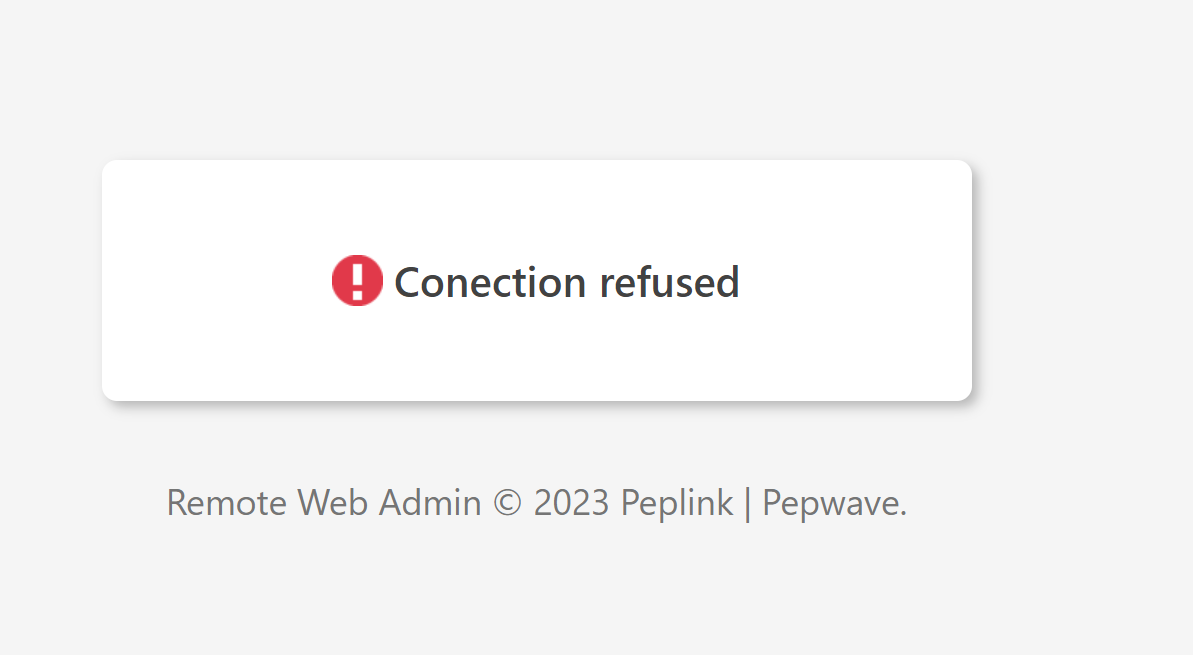Click the "Conection refused" error message
1193x655 pixels.
(566, 282)
